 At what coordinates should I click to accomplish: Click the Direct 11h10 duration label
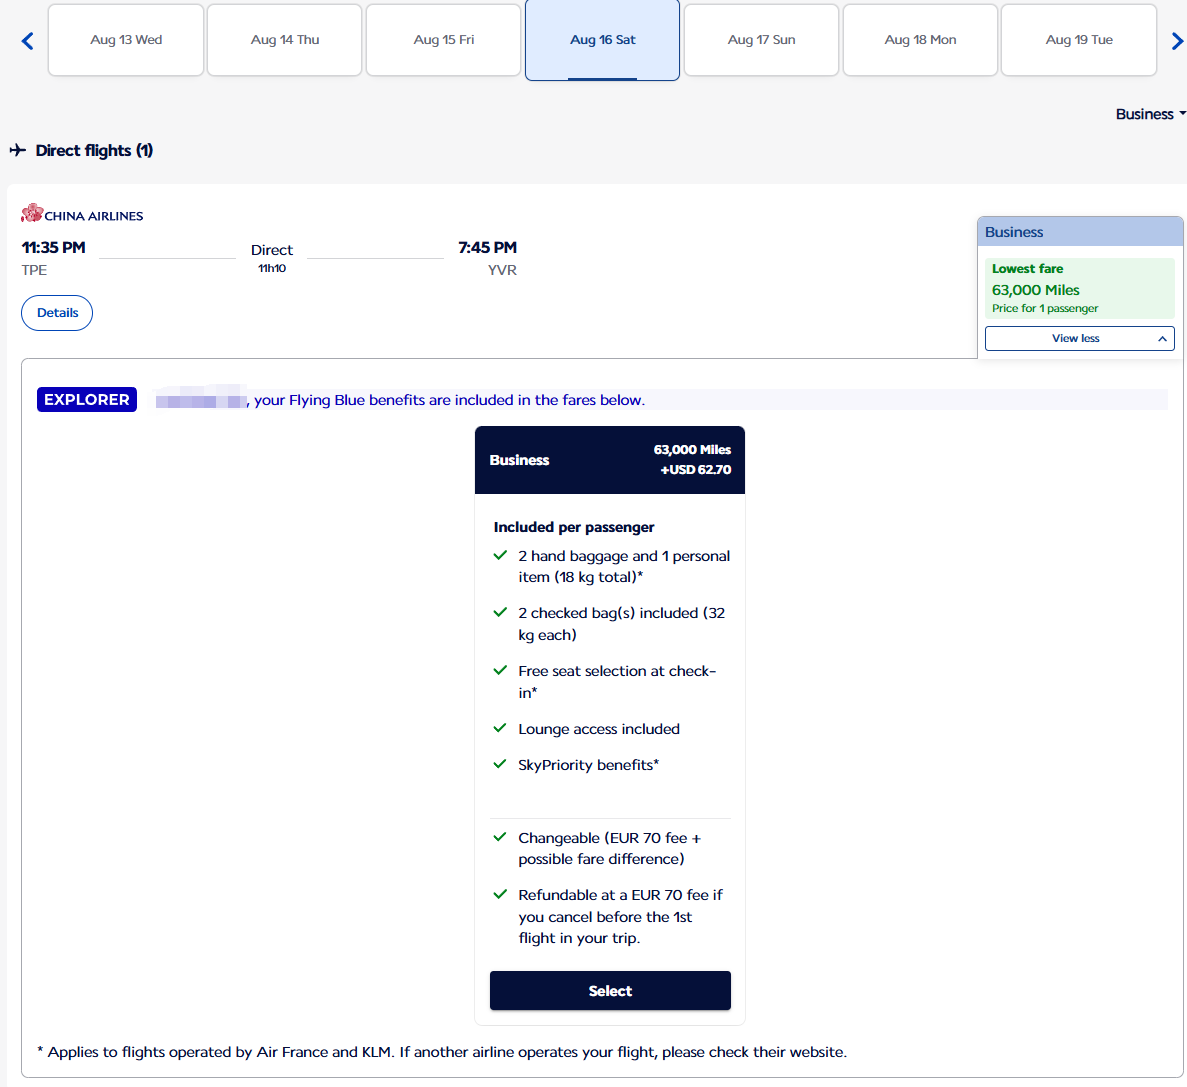pyautogui.click(x=272, y=257)
